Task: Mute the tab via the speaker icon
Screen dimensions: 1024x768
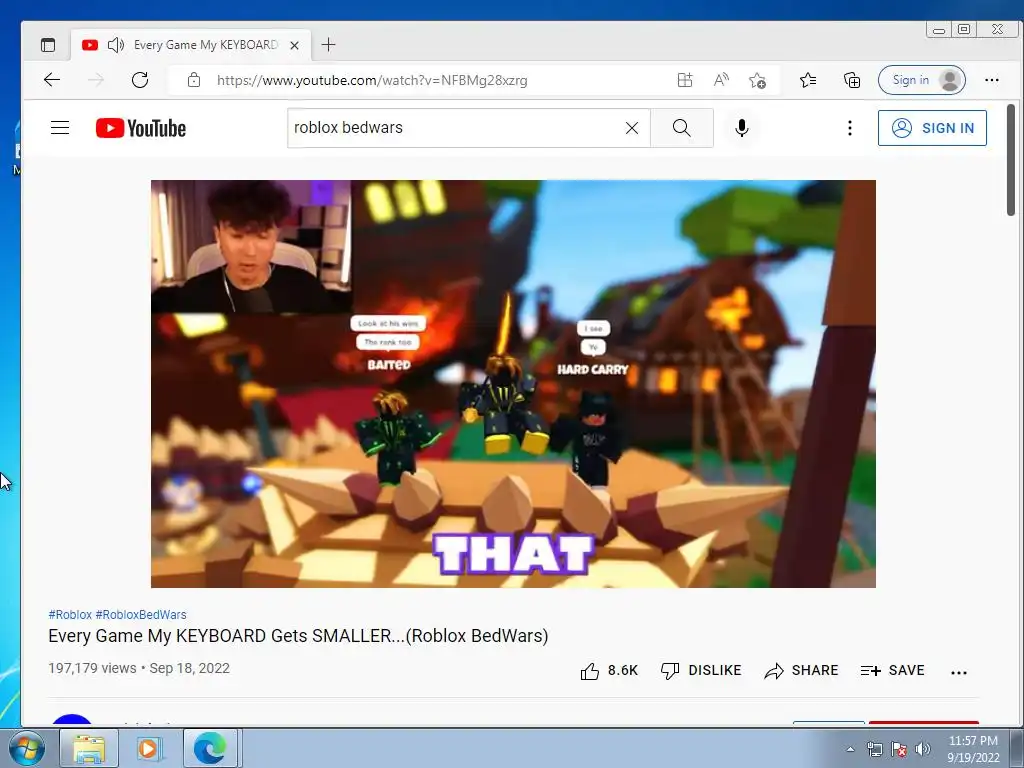Action: pyautogui.click(x=116, y=45)
